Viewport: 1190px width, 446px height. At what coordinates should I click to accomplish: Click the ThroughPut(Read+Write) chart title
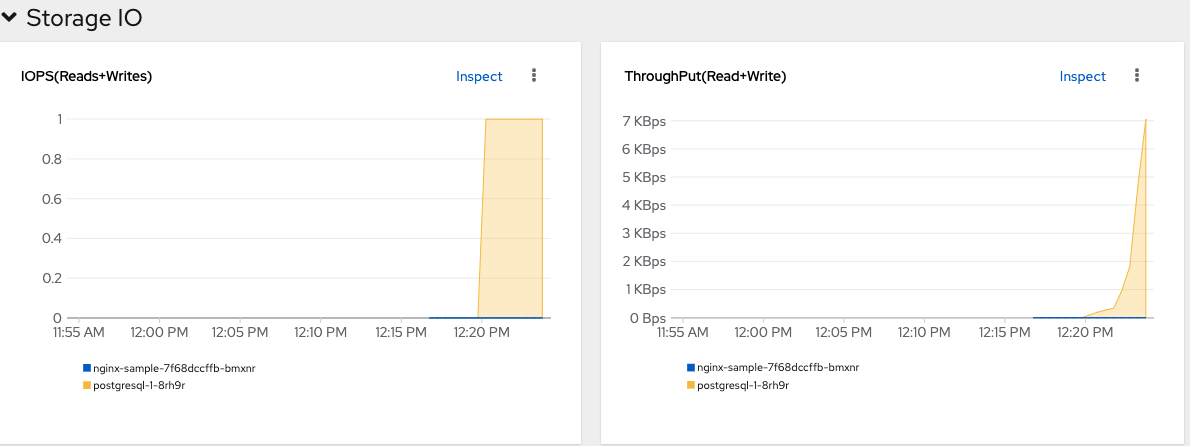click(705, 76)
